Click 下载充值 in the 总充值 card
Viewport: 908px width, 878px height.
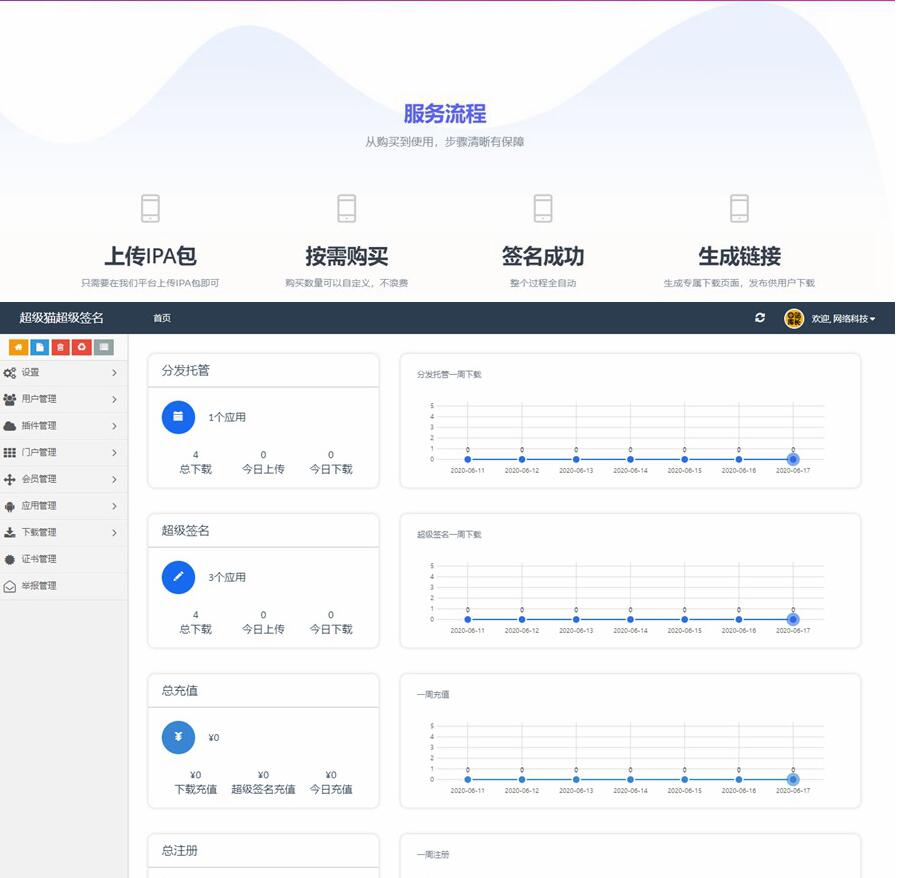click(196, 789)
